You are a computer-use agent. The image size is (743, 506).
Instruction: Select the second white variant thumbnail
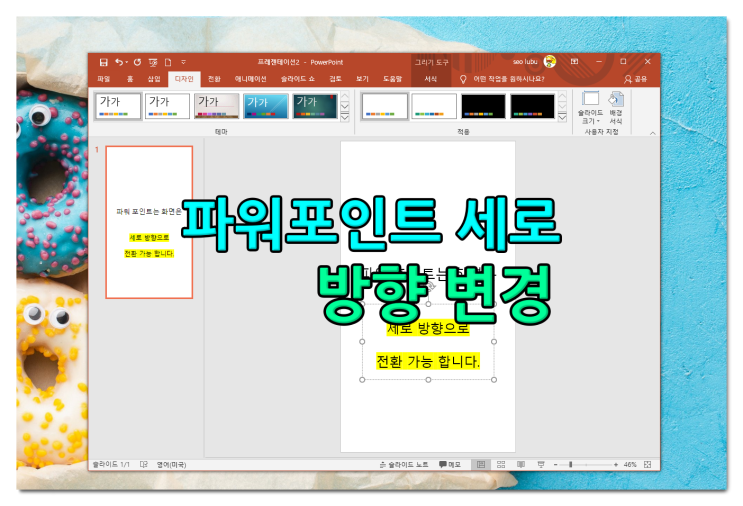434,106
